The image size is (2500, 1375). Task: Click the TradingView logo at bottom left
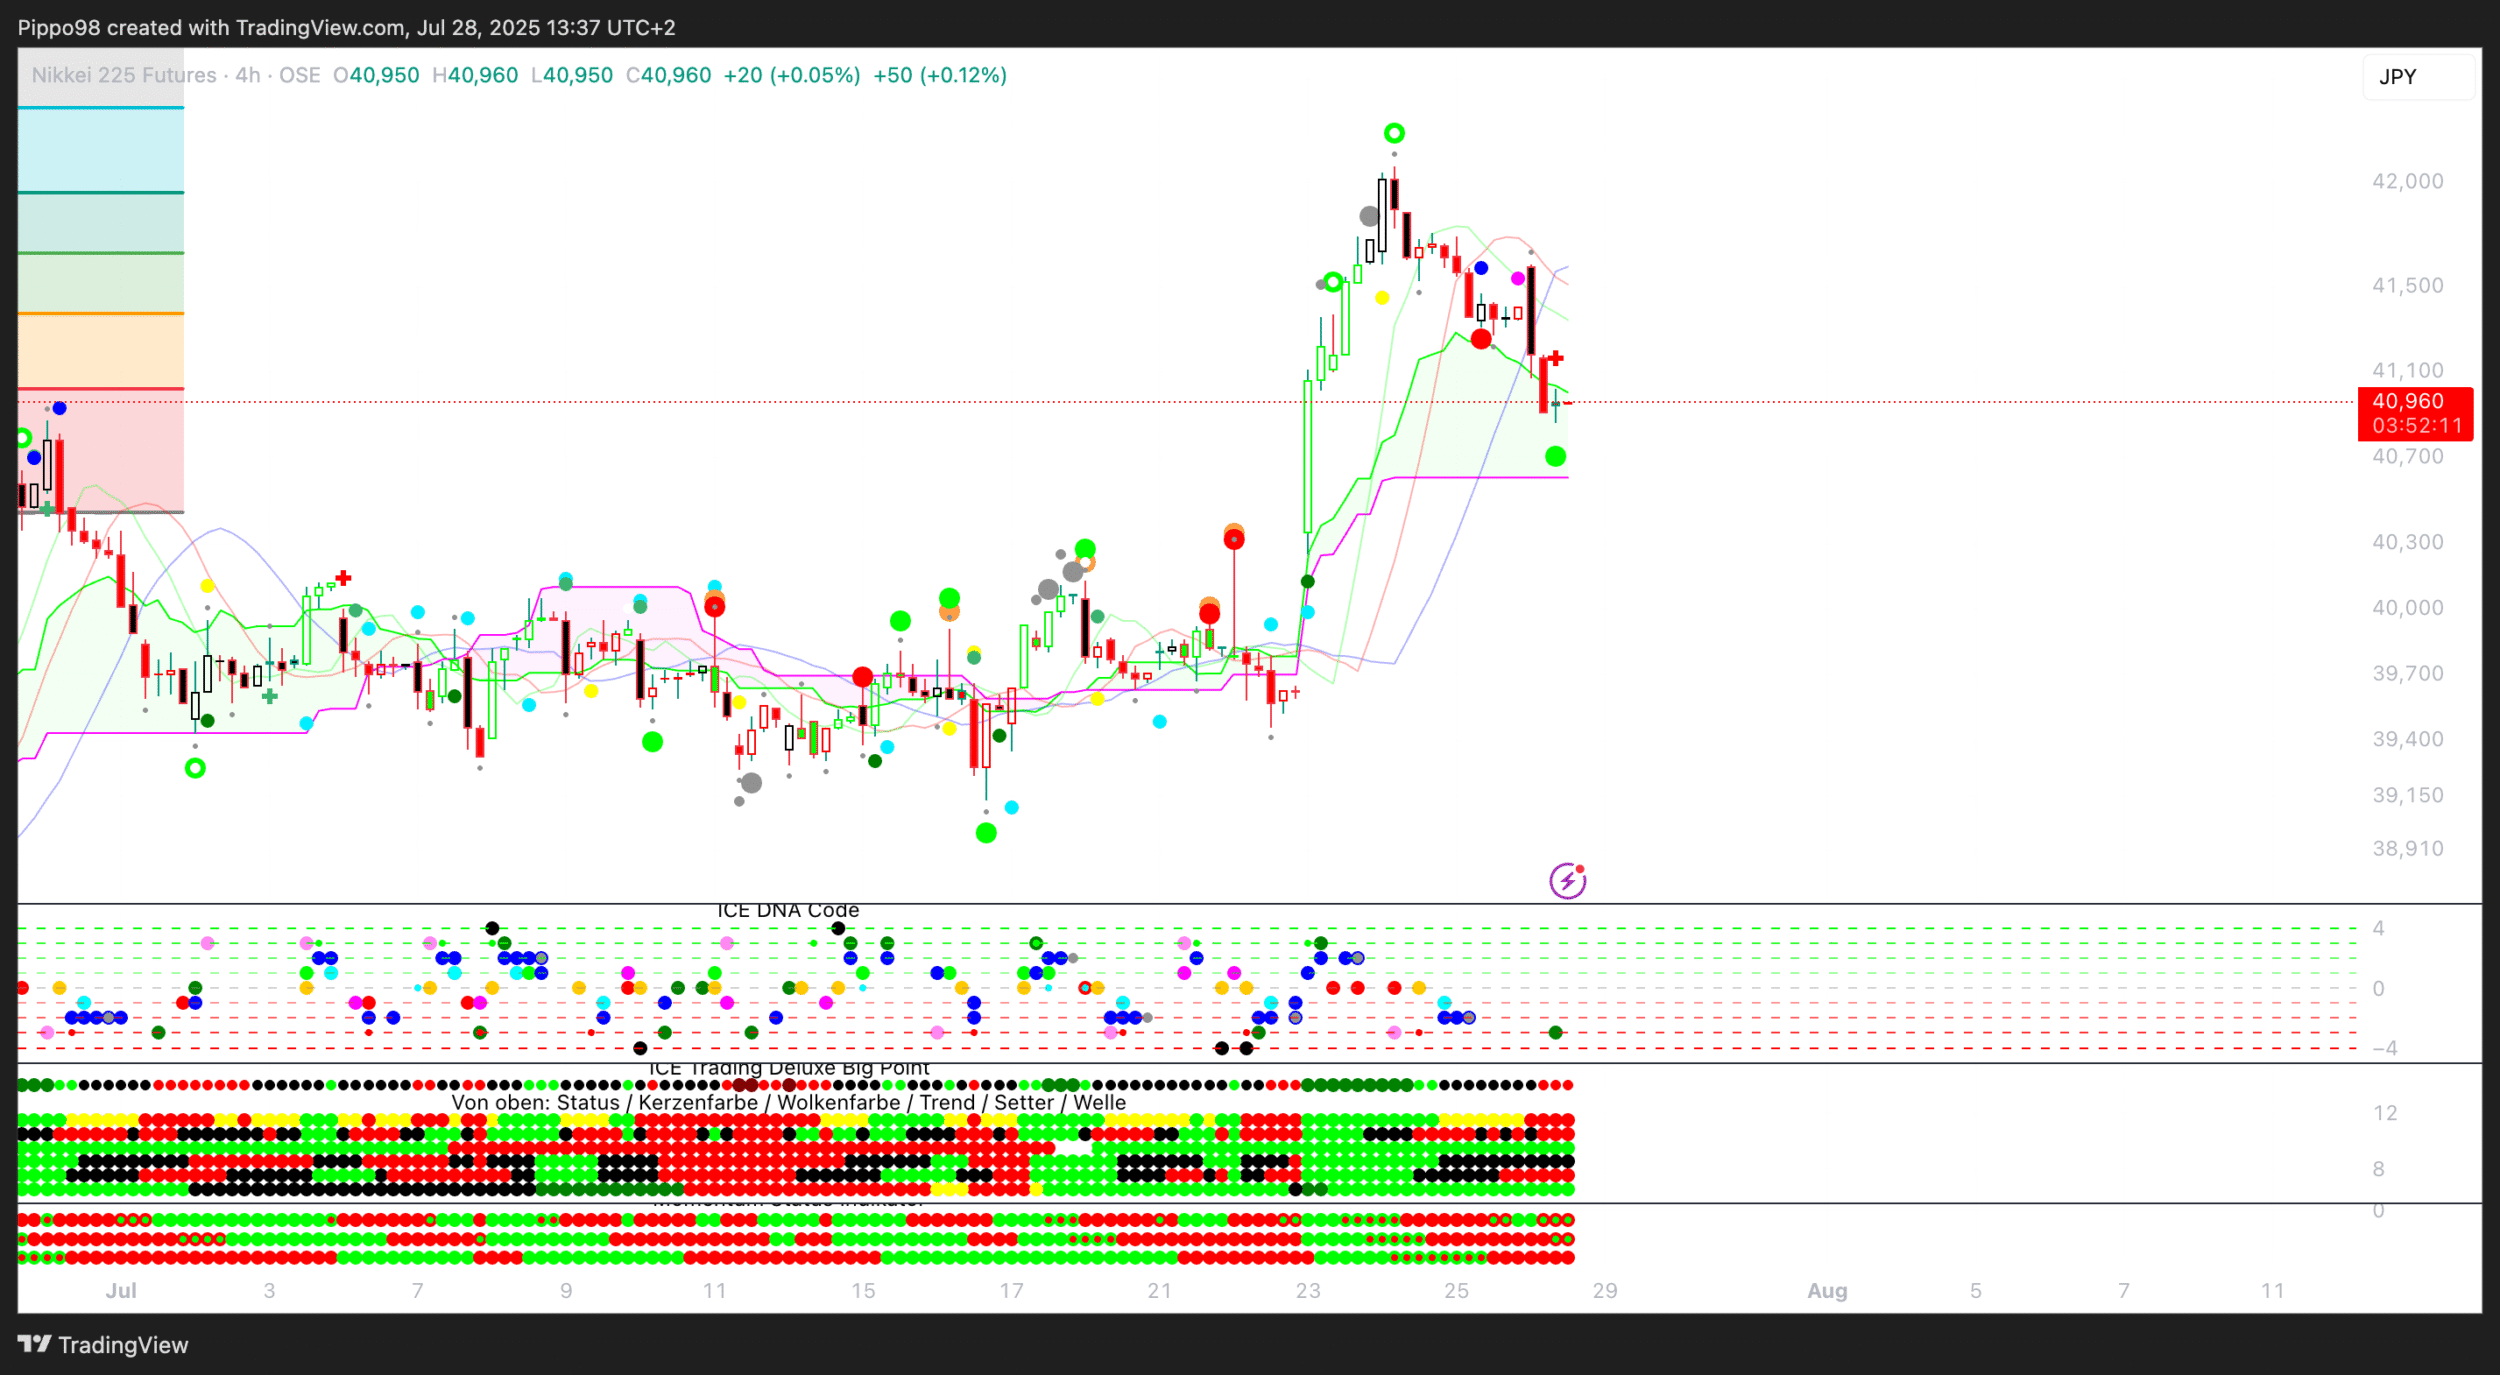click(103, 1345)
